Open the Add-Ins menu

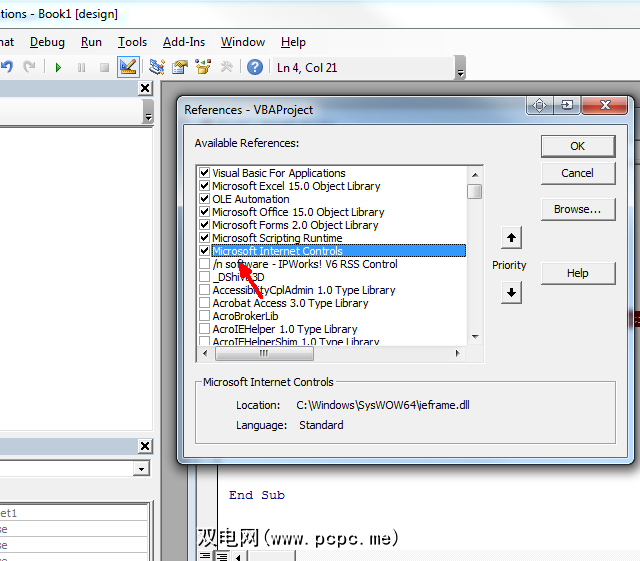pos(184,42)
